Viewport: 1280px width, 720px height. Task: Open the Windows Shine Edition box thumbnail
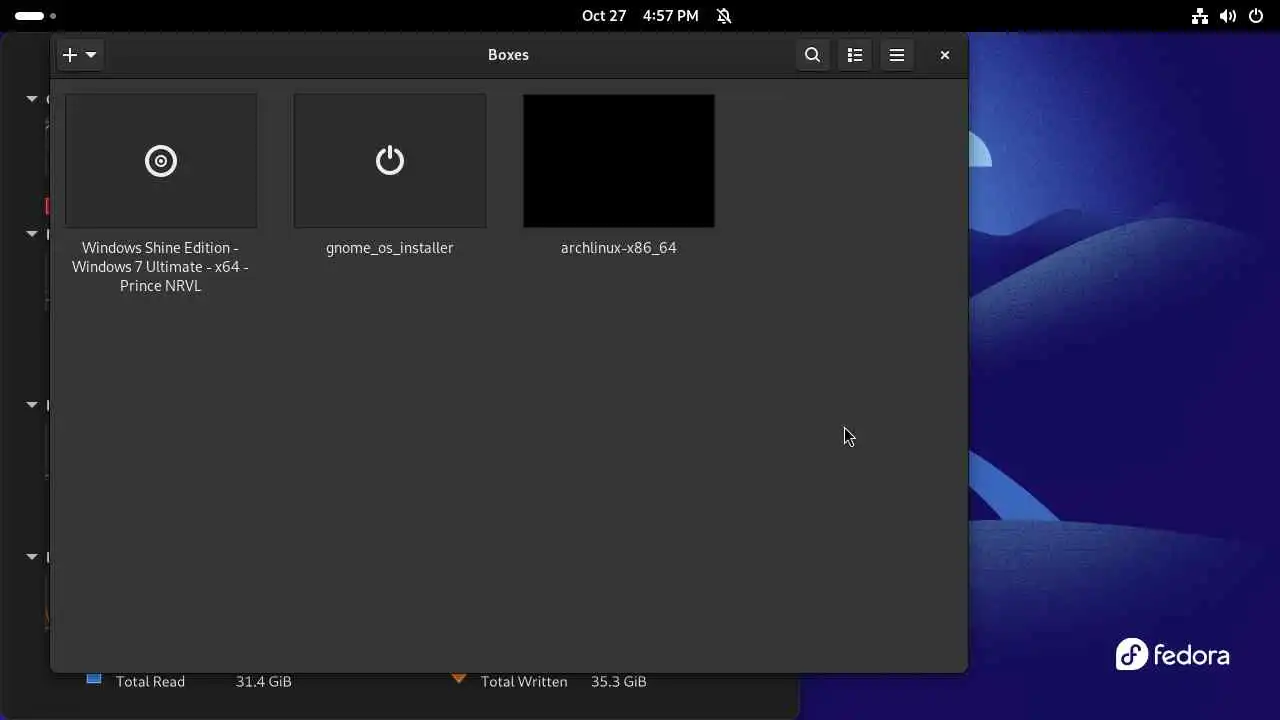161,161
